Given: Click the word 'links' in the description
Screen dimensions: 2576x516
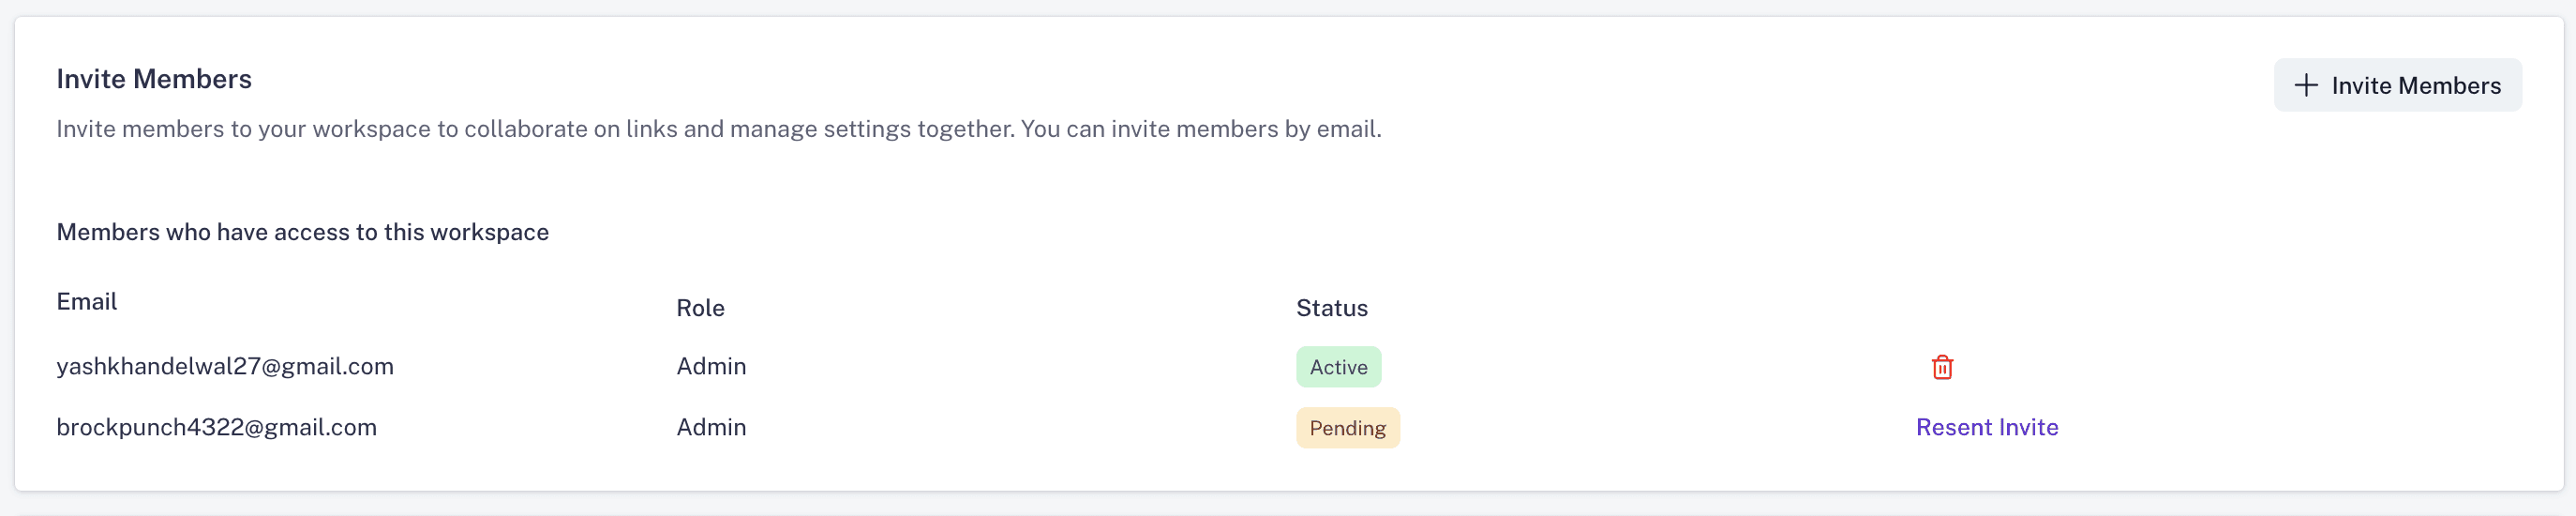Looking at the screenshot, I should click(651, 129).
